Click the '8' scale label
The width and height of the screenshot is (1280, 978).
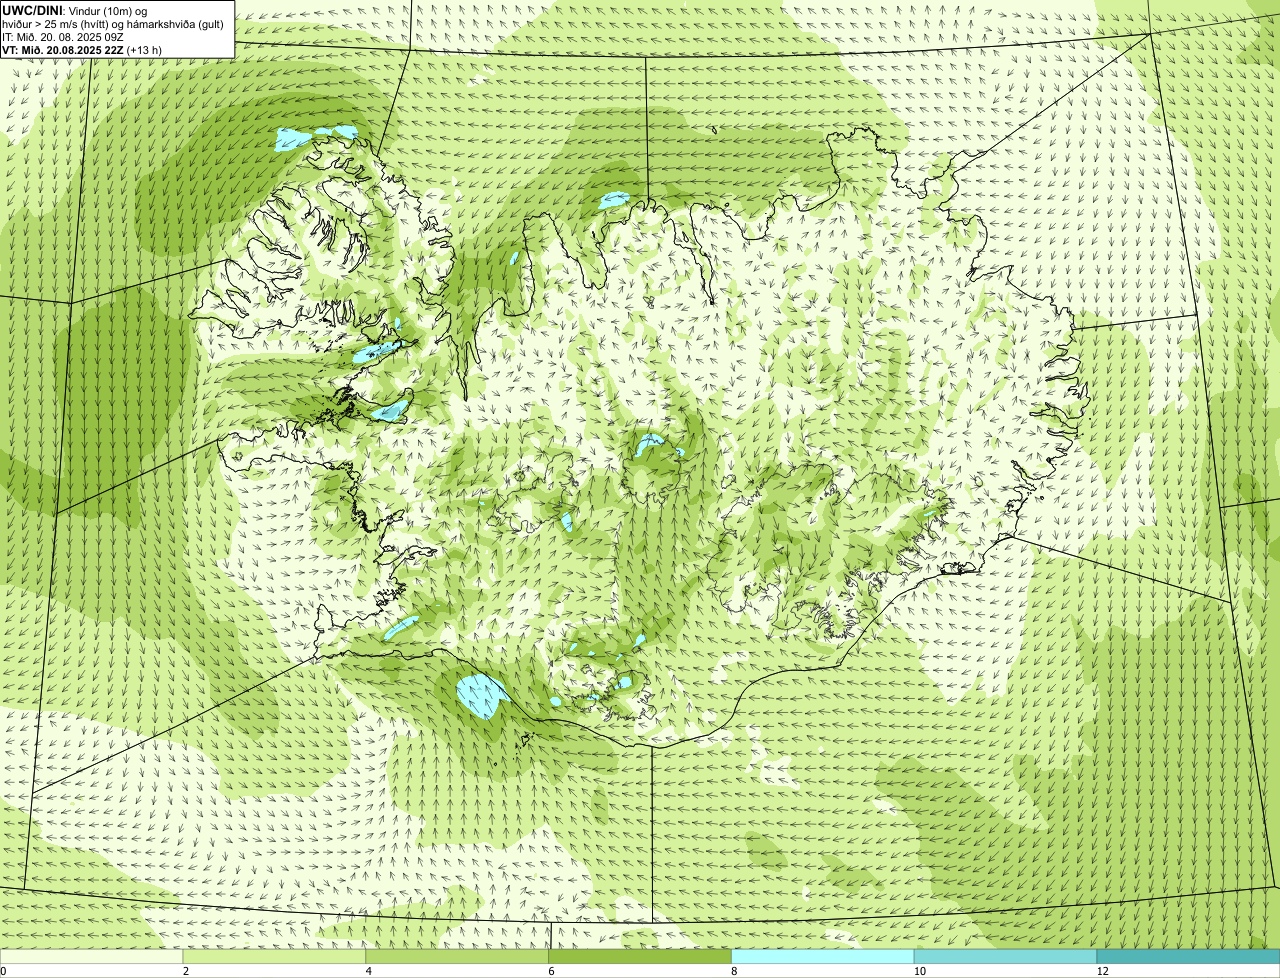[735, 971]
